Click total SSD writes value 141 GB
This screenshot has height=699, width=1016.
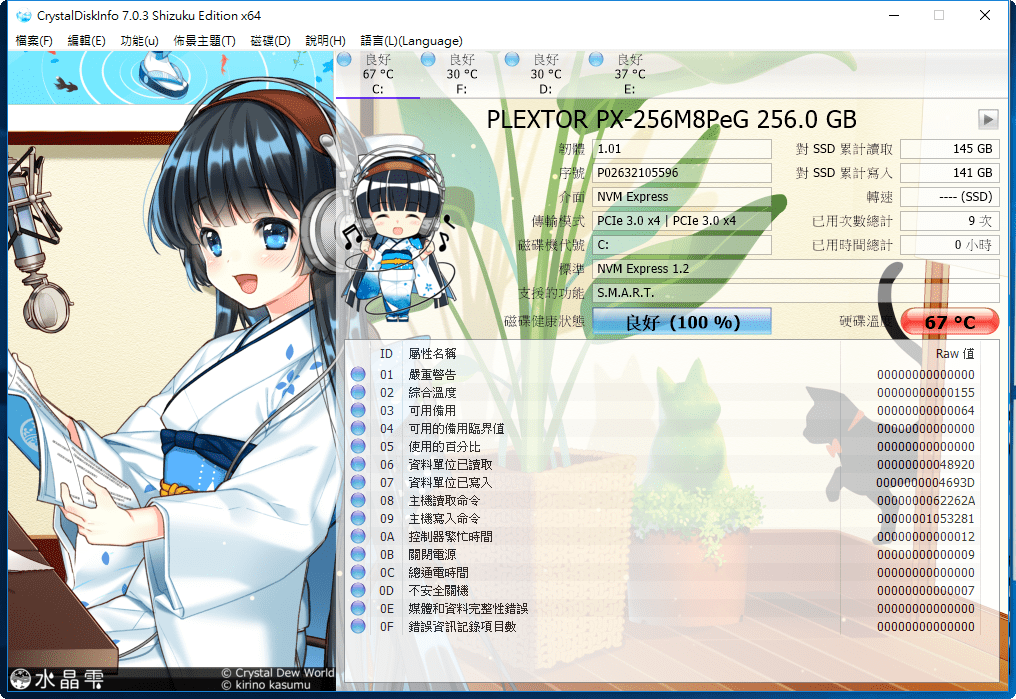coord(950,173)
